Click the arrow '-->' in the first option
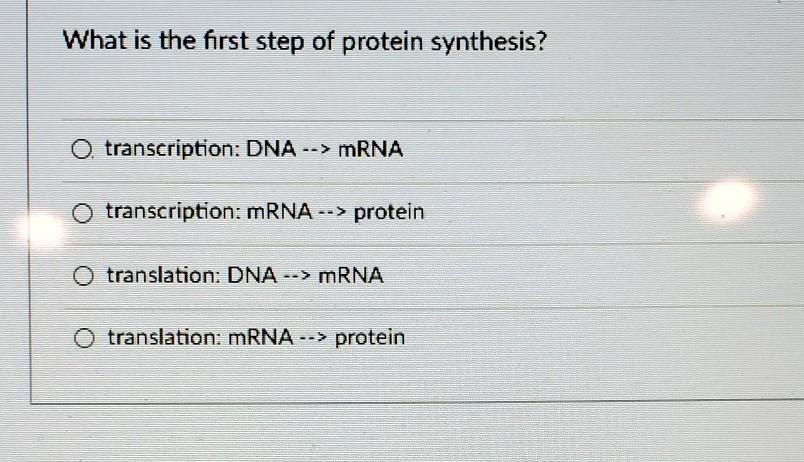Screen dimensions: 804x462 [316, 150]
